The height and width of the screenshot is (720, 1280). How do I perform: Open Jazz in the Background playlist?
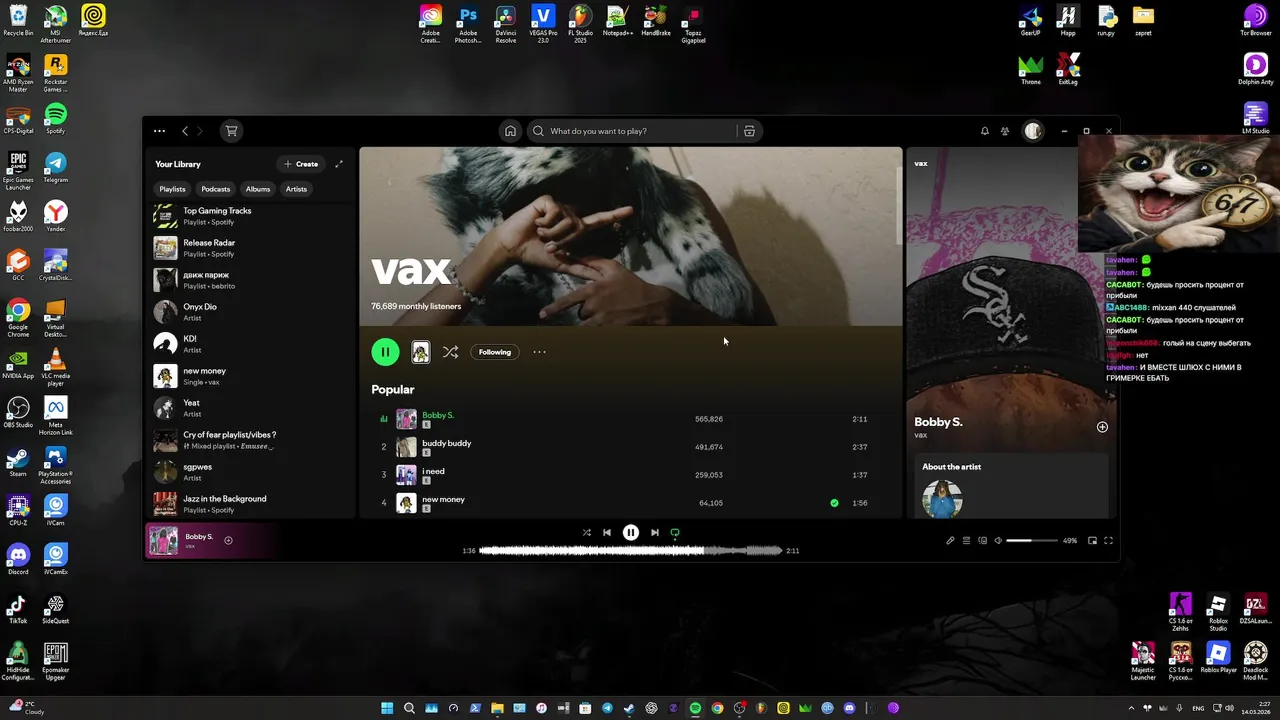tap(250, 504)
